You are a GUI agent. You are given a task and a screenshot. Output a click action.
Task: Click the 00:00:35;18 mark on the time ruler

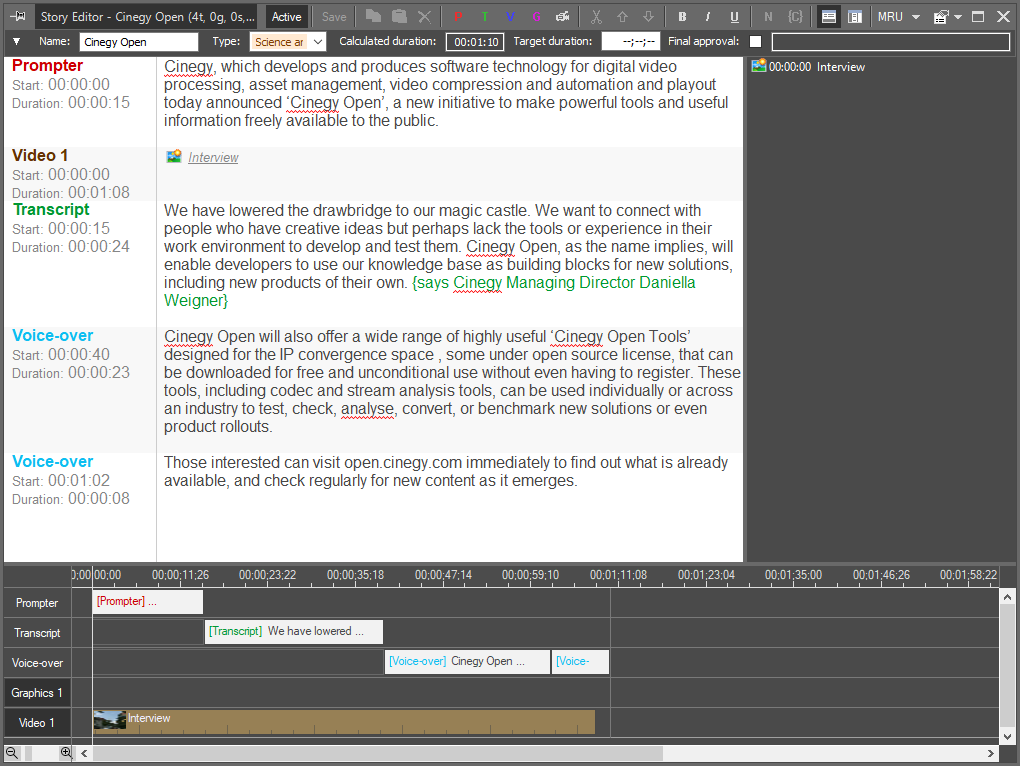tap(355, 575)
